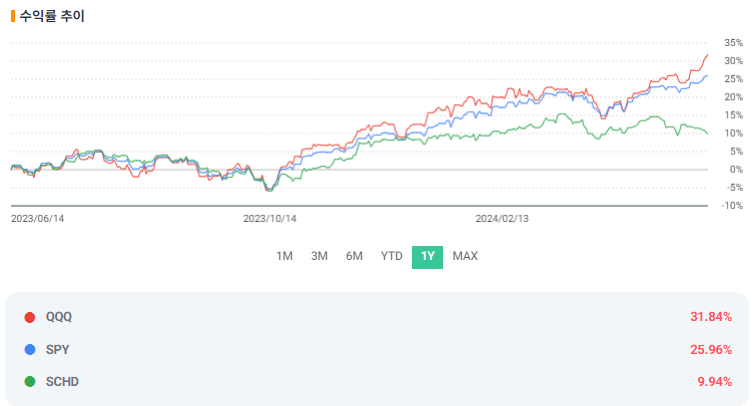
Task: Click the active 1Y period tab
Action: 427,257
